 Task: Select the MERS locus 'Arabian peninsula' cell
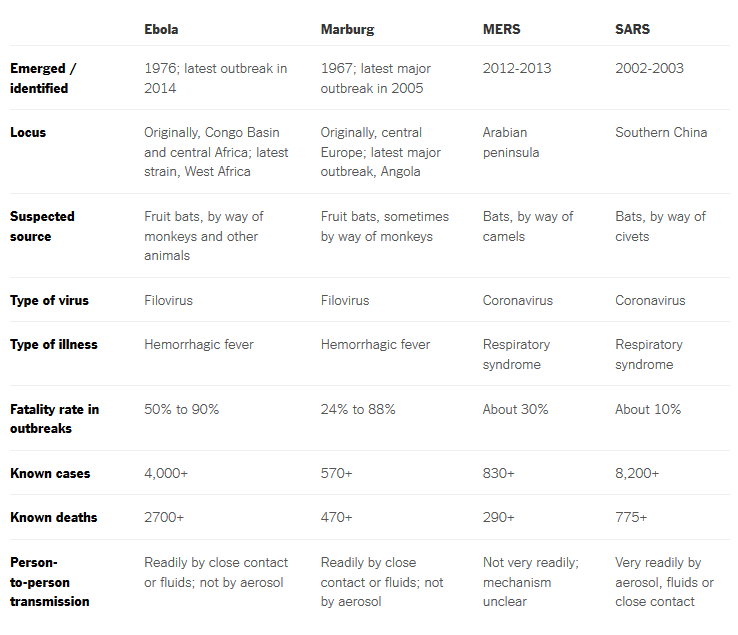click(x=511, y=142)
